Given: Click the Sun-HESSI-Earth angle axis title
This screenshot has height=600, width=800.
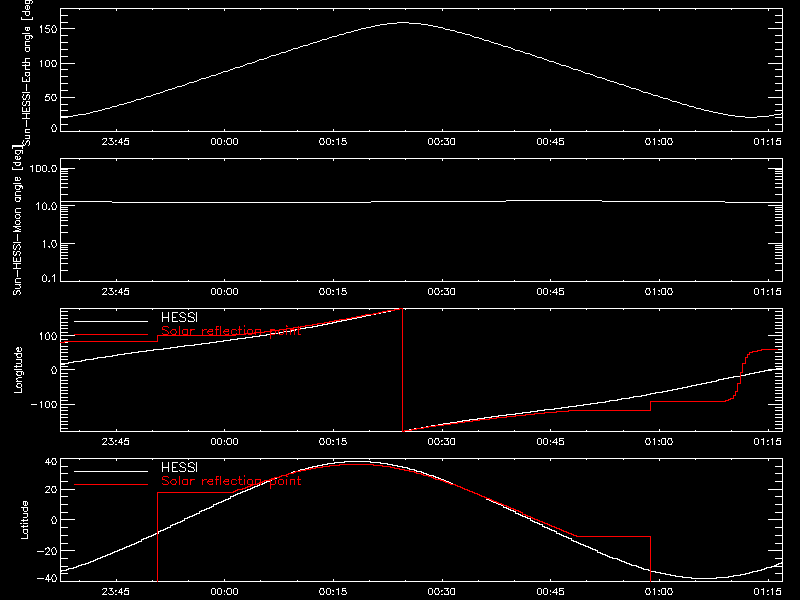Looking at the screenshot, I should tap(27, 73).
